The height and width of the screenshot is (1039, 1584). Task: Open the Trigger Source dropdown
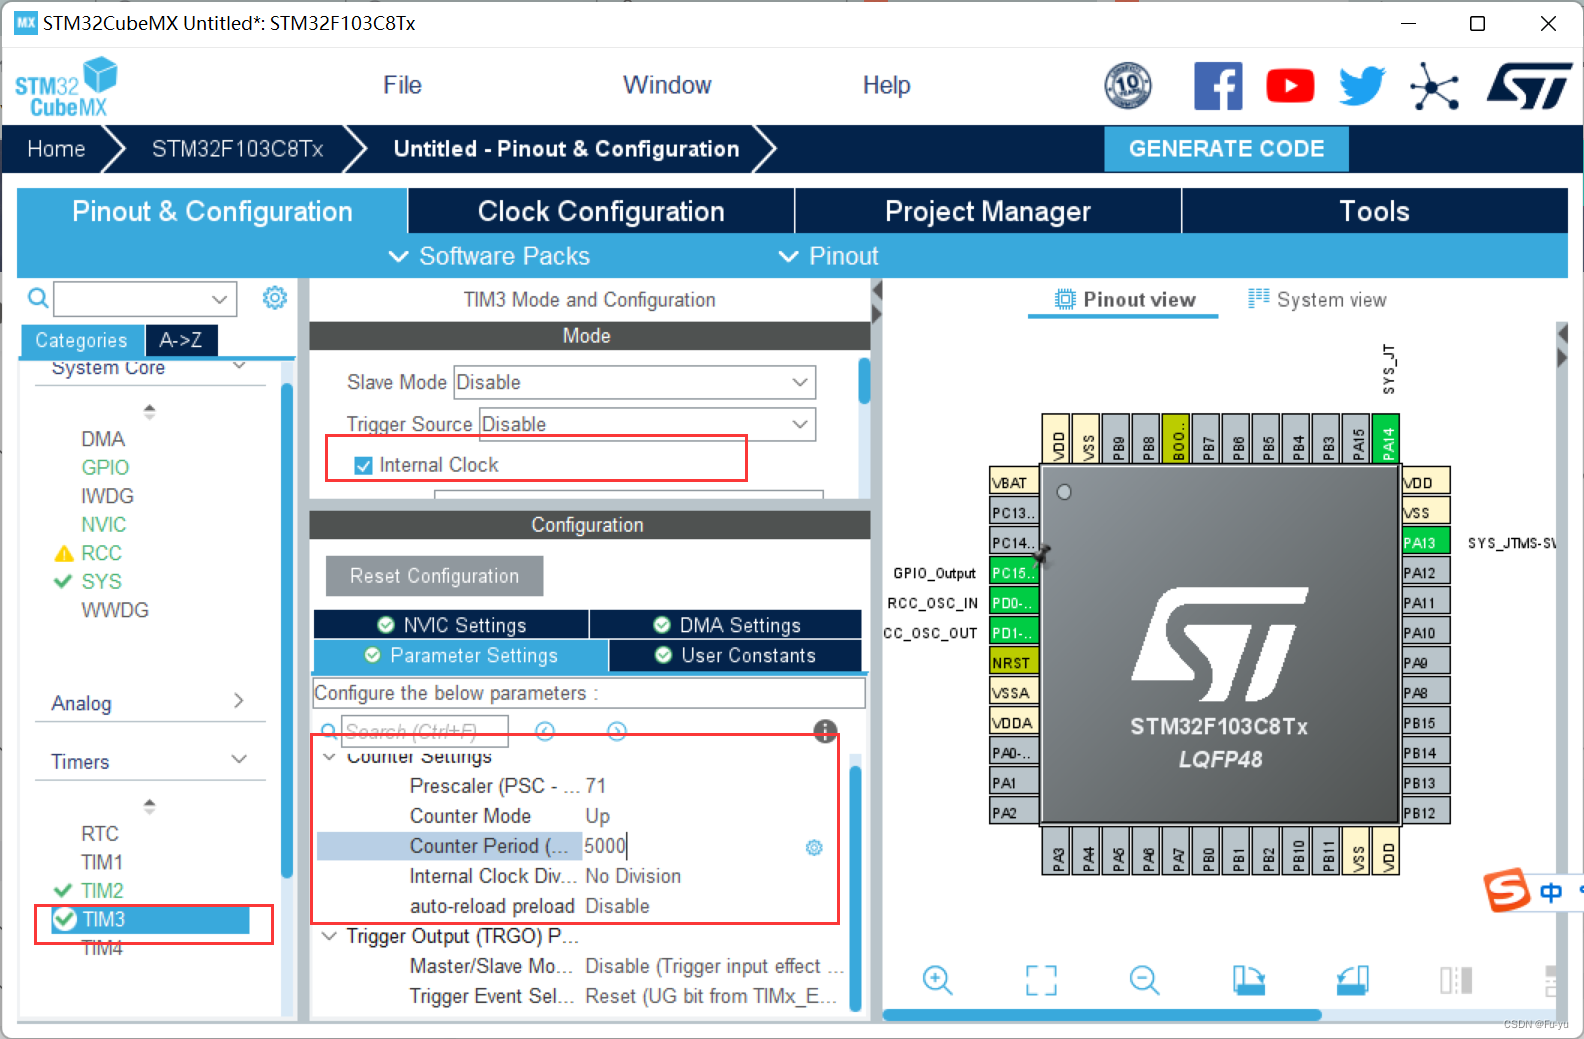click(x=647, y=424)
